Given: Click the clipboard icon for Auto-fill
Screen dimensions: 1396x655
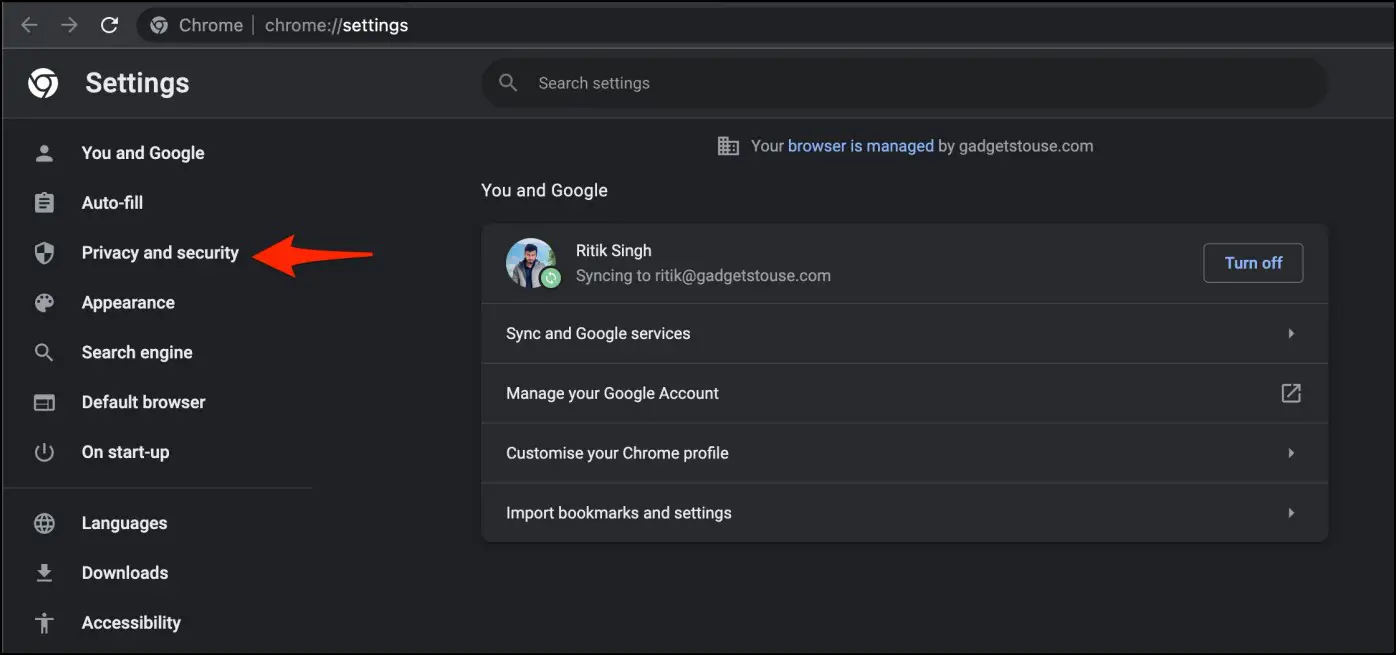Looking at the screenshot, I should (44, 203).
